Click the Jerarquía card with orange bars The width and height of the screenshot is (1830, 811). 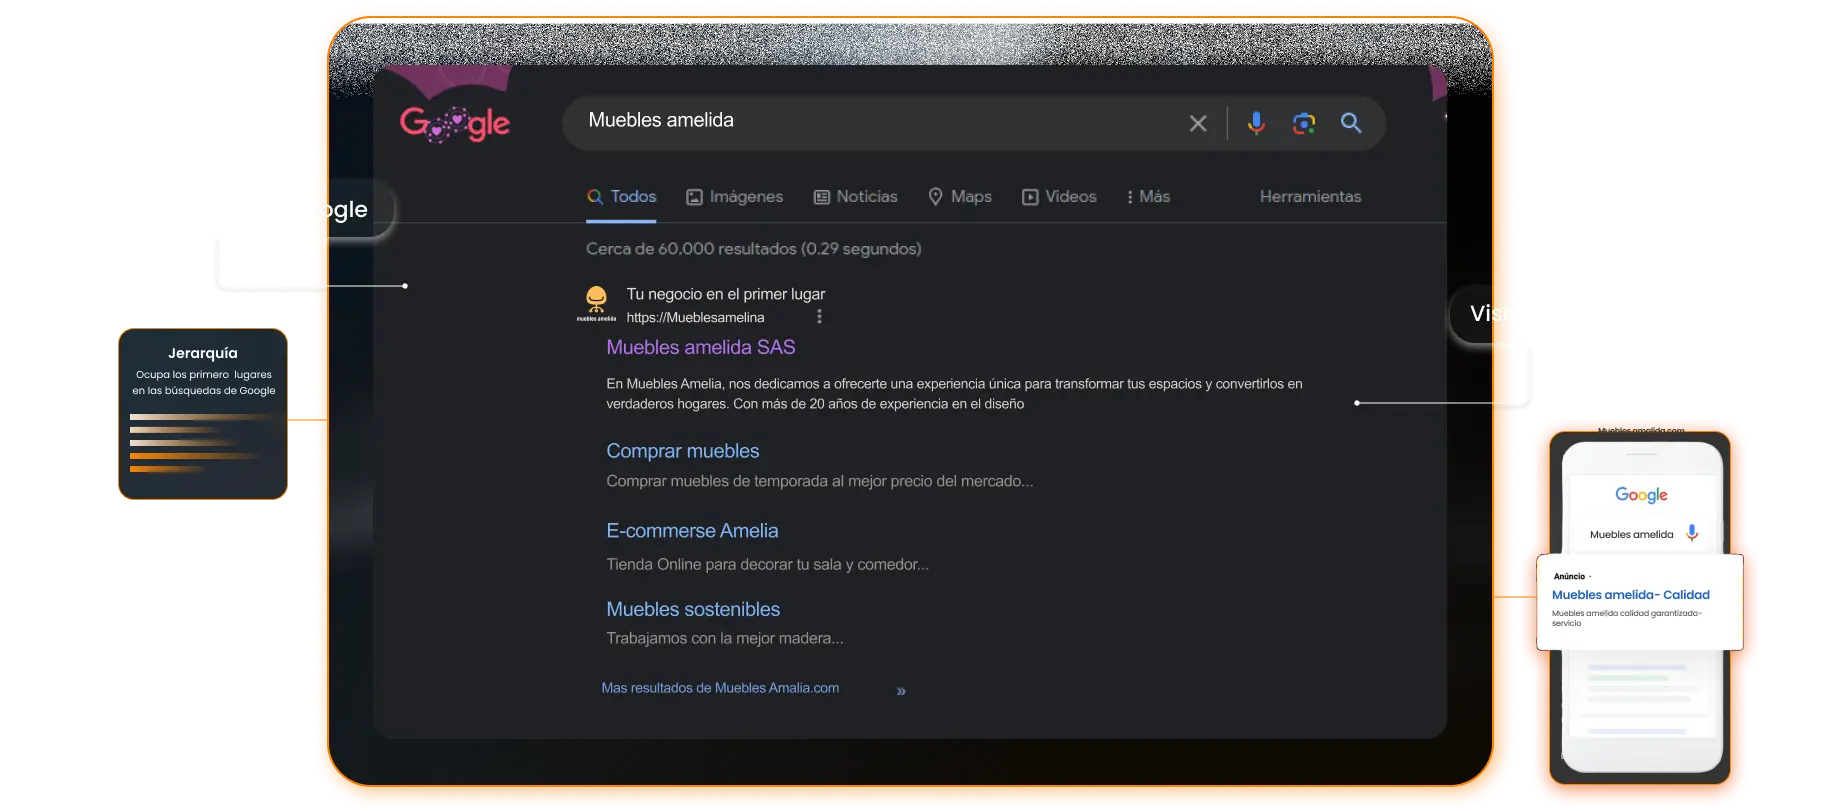[x=203, y=414]
